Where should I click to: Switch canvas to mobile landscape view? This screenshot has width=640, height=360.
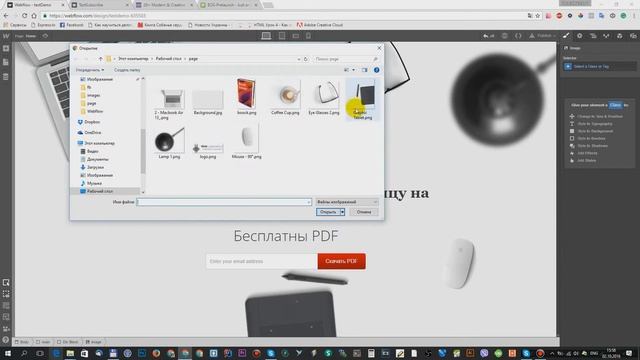[x=296, y=36]
